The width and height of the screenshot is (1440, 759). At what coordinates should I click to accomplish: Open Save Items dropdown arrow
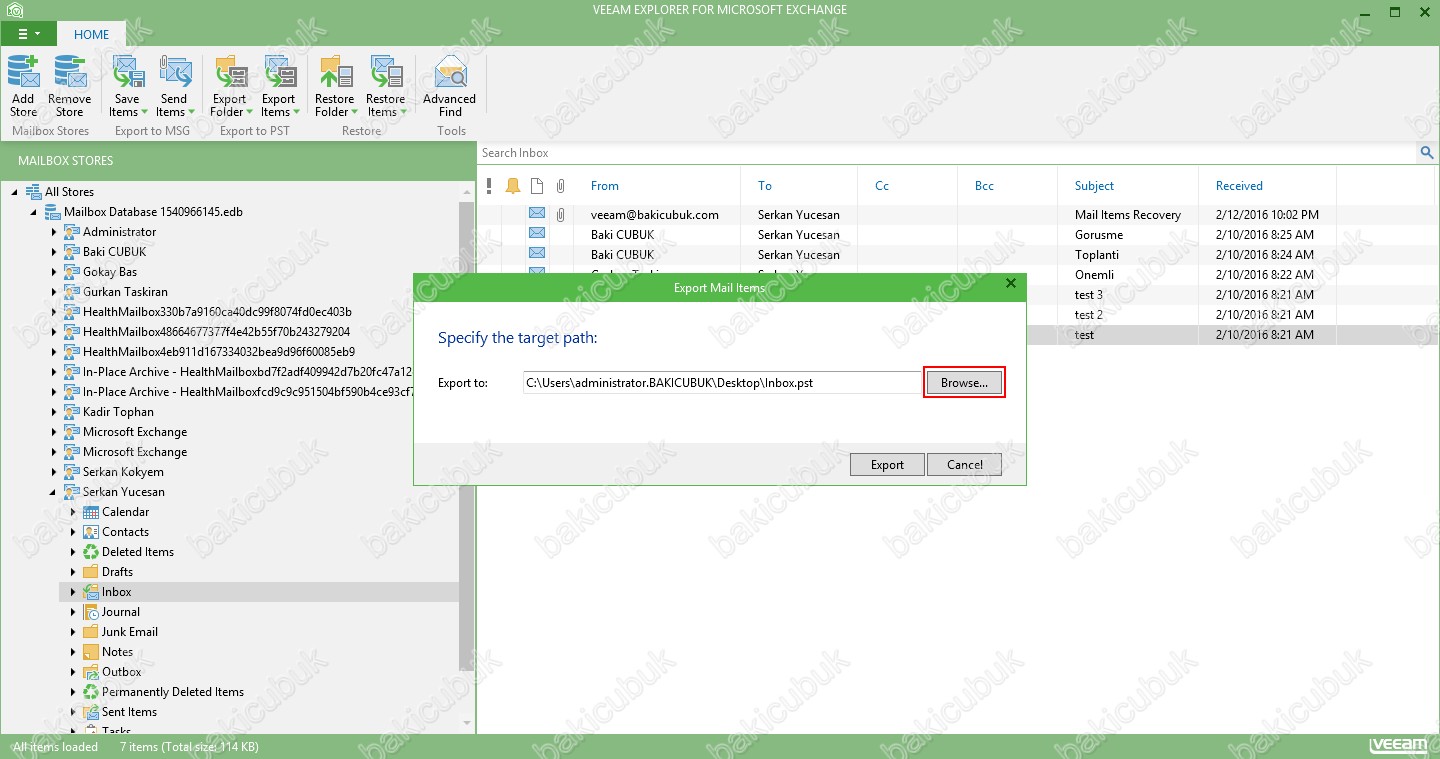coord(144,112)
